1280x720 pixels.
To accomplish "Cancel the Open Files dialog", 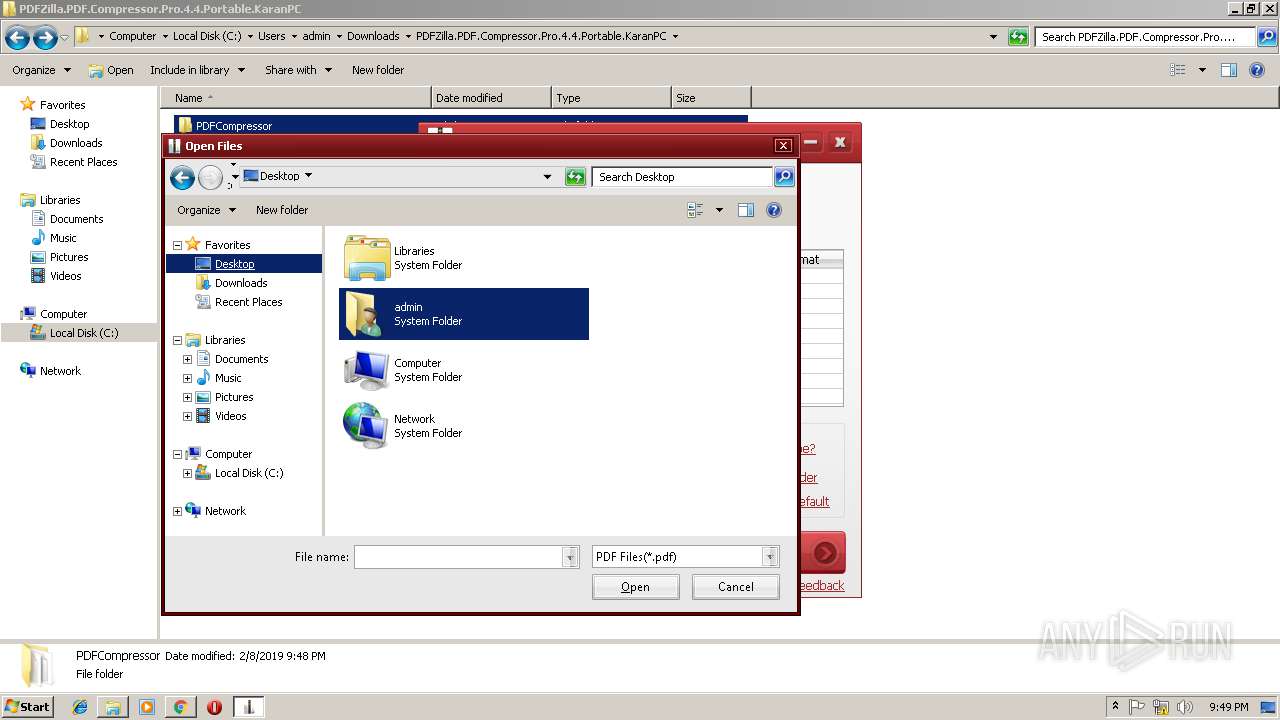I will pos(736,587).
